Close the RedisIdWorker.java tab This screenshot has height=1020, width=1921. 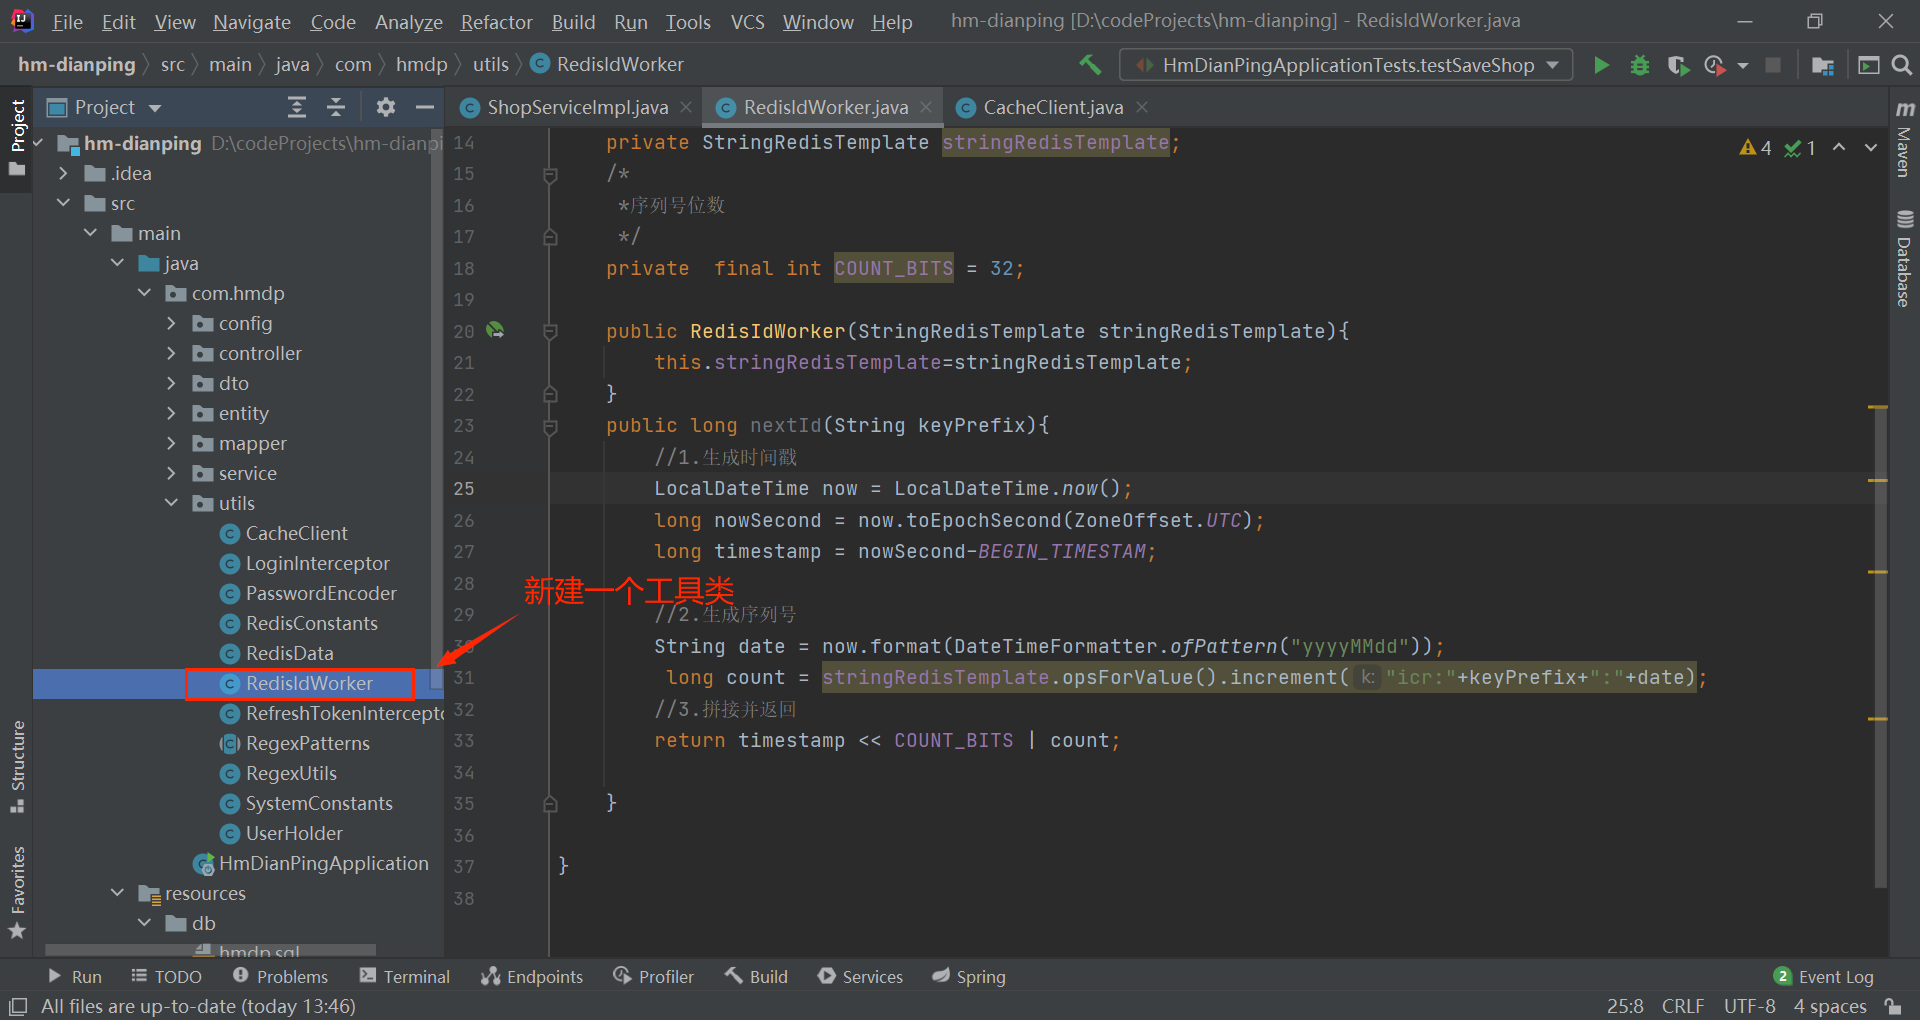[926, 107]
